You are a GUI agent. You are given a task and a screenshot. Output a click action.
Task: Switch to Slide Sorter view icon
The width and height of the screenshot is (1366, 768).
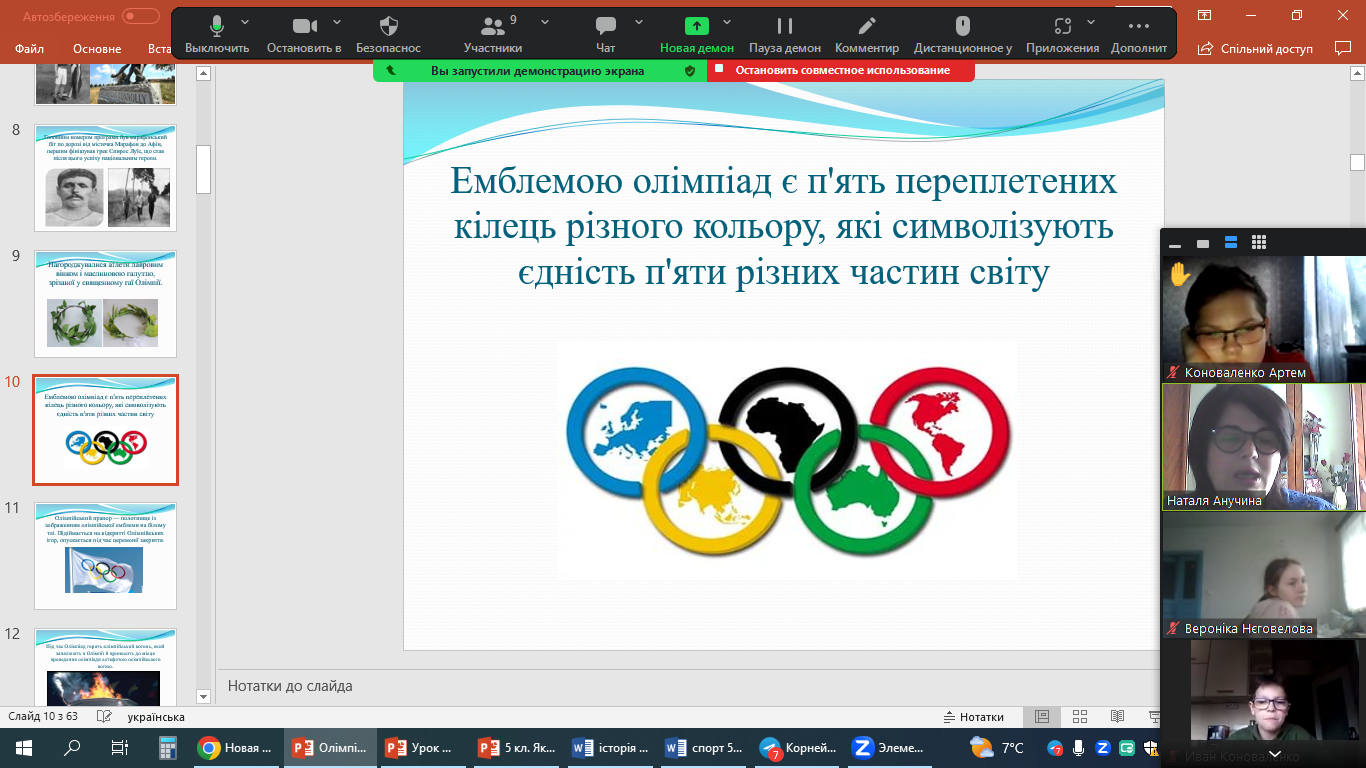(1080, 717)
